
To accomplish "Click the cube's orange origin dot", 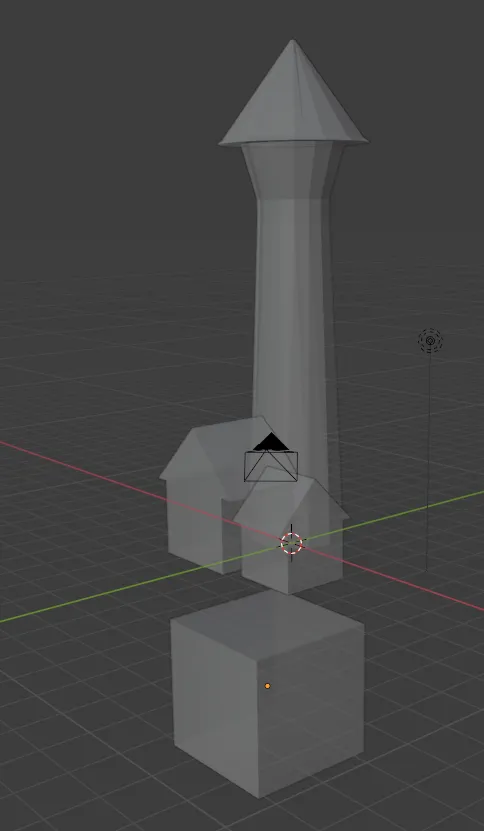I will [x=267, y=686].
